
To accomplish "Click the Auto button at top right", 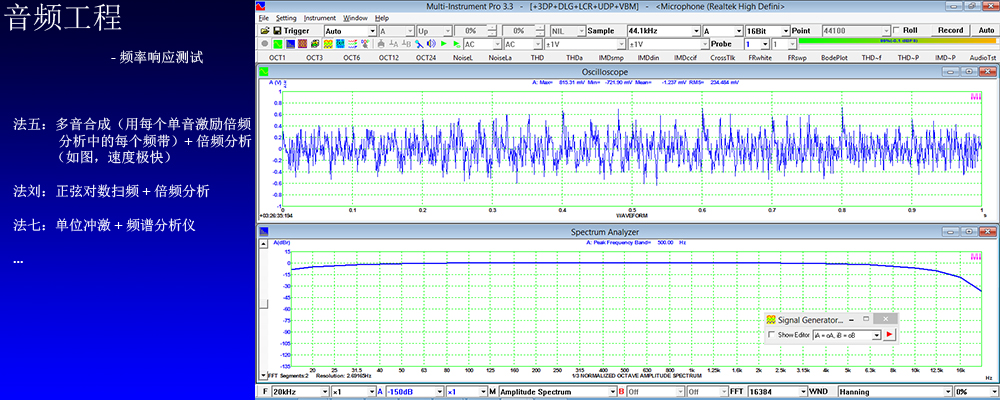I will pyautogui.click(x=985, y=31).
